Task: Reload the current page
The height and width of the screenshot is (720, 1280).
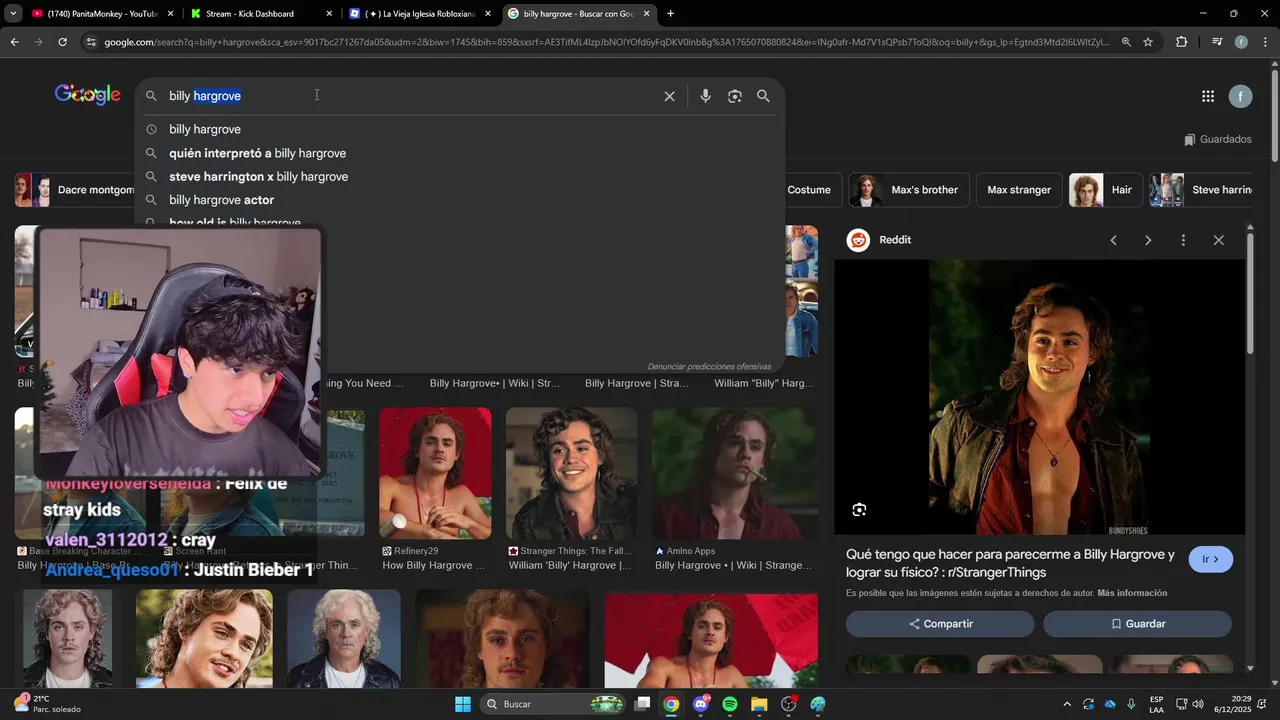Action: tap(62, 42)
